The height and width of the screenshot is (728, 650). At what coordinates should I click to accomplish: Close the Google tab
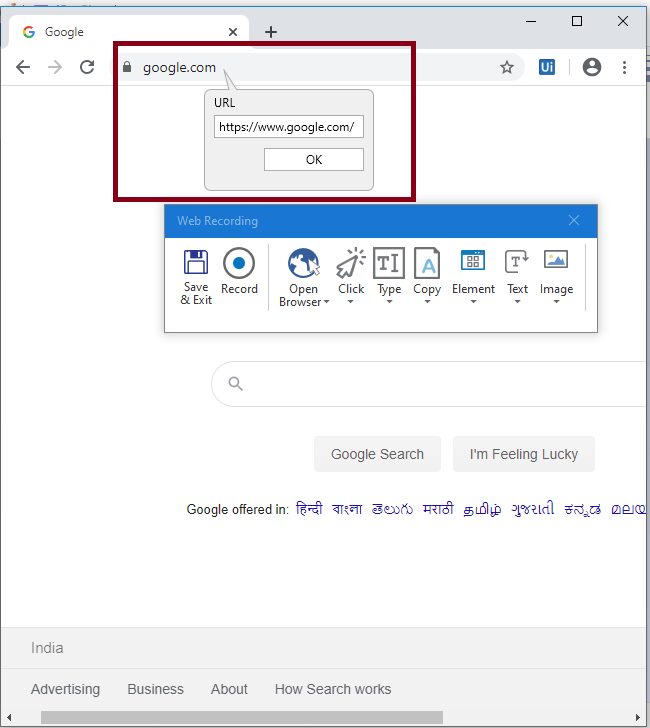(233, 32)
